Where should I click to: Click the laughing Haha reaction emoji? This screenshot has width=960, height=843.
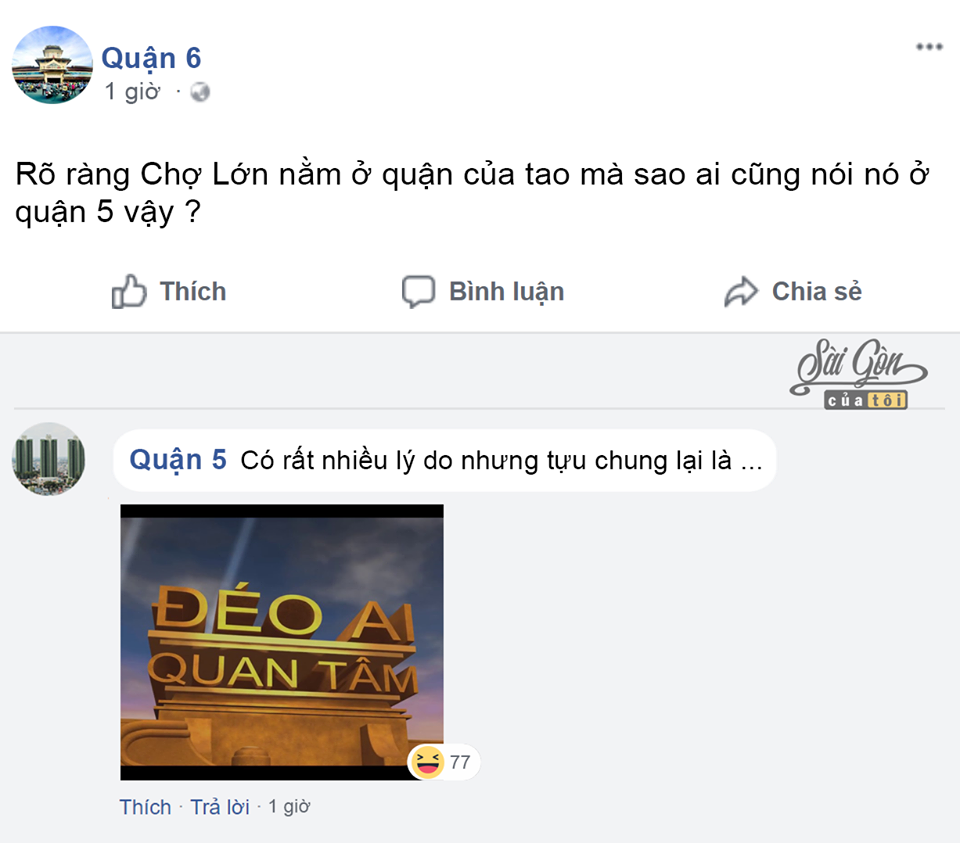point(427,762)
